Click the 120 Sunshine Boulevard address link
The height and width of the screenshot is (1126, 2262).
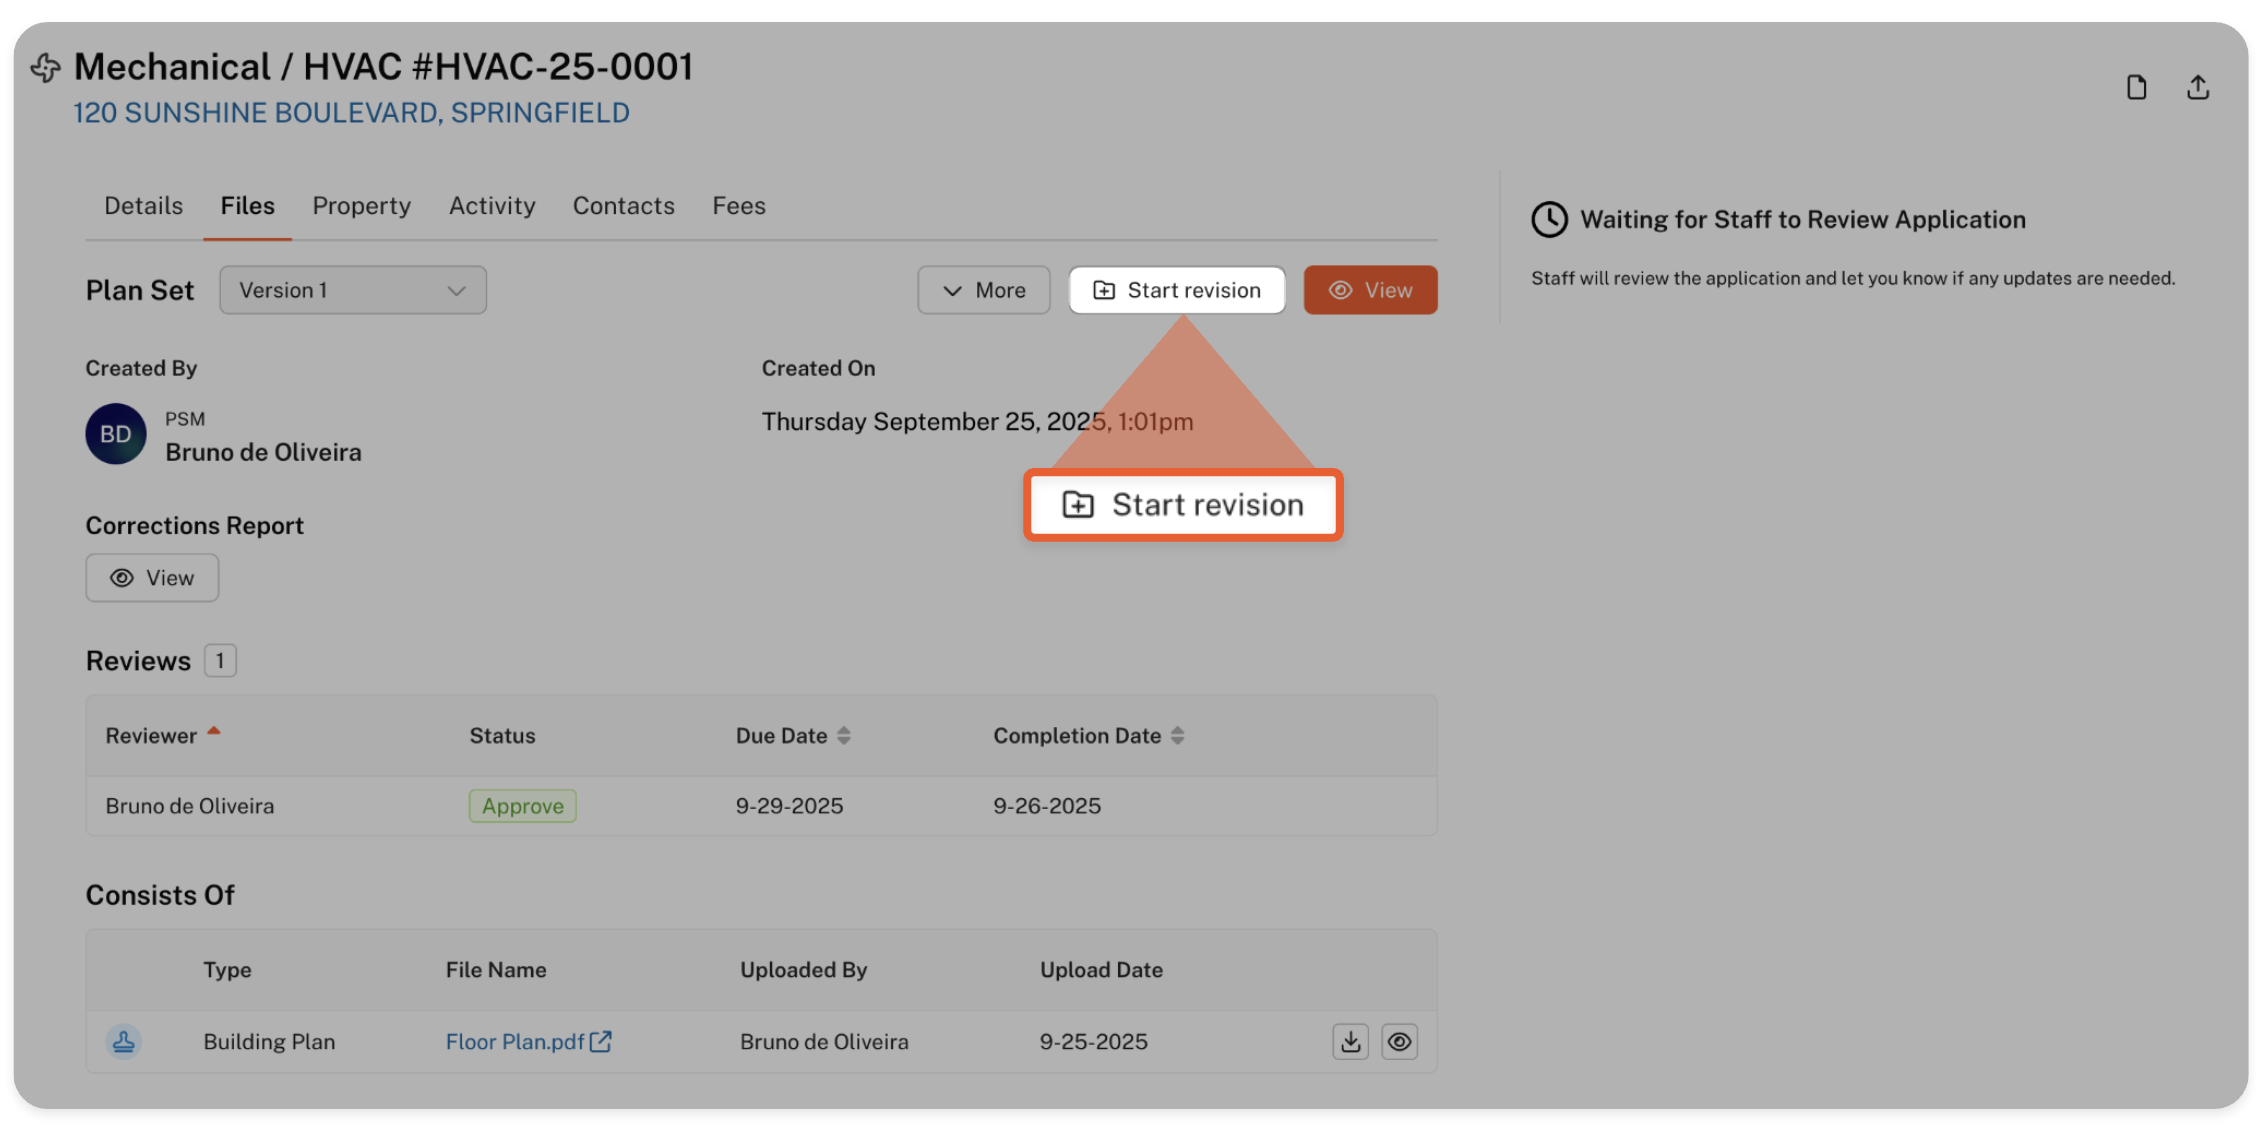pyautogui.click(x=351, y=113)
